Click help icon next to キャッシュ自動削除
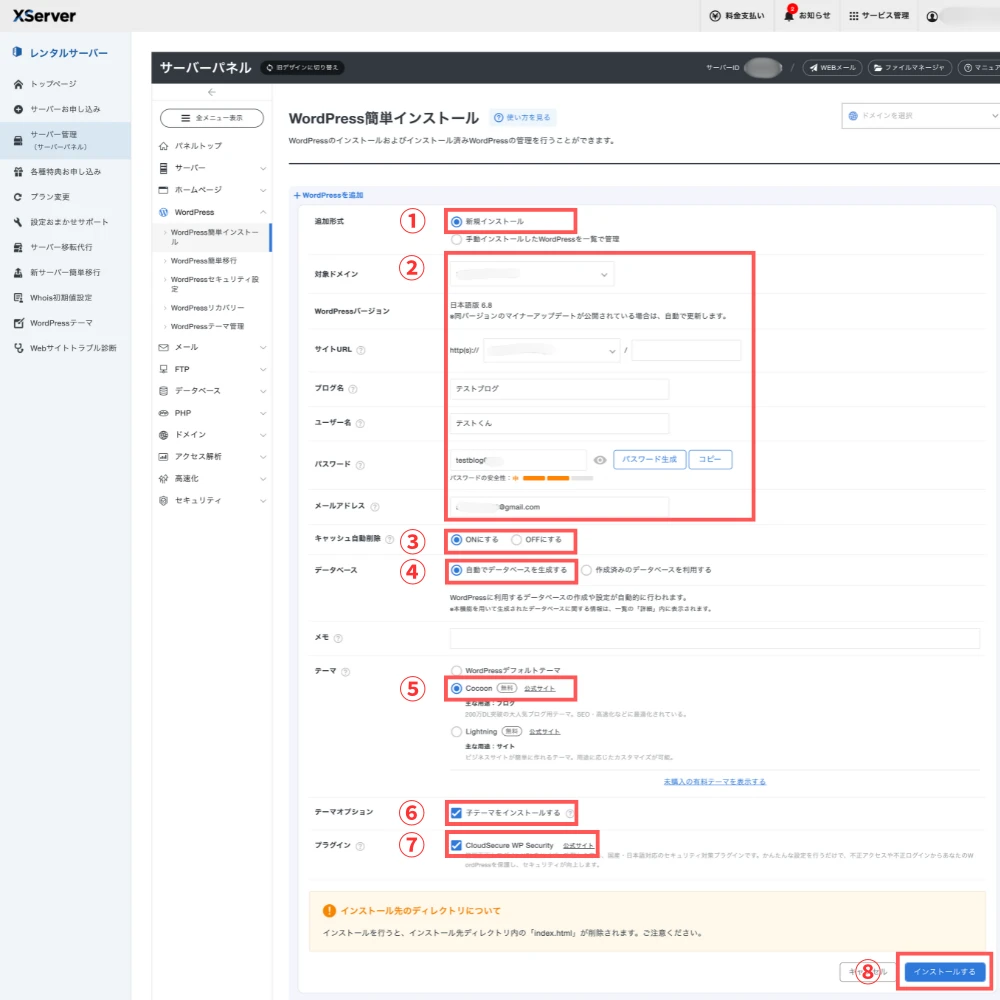This screenshot has height=1000, width=1000. pyautogui.click(x=389, y=540)
